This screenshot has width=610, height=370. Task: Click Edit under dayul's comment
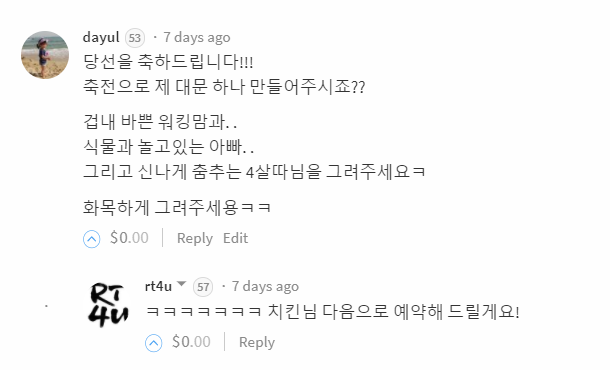click(235, 238)
